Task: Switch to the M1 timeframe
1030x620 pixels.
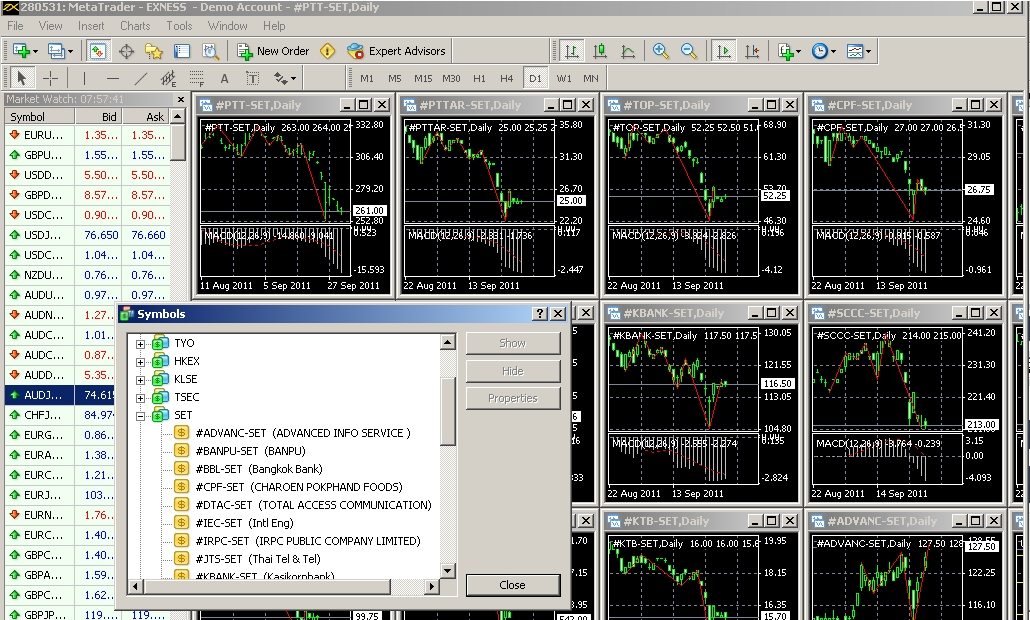Action: (367, 78)
